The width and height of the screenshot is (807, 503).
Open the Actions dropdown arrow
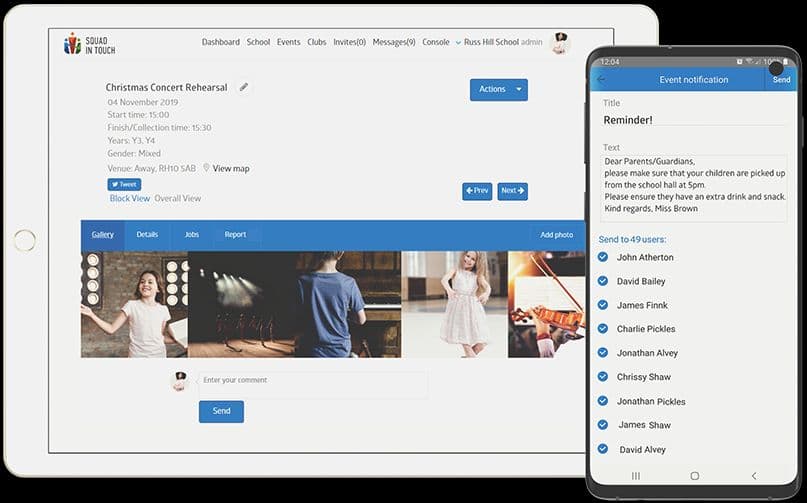tap(519, 89)
